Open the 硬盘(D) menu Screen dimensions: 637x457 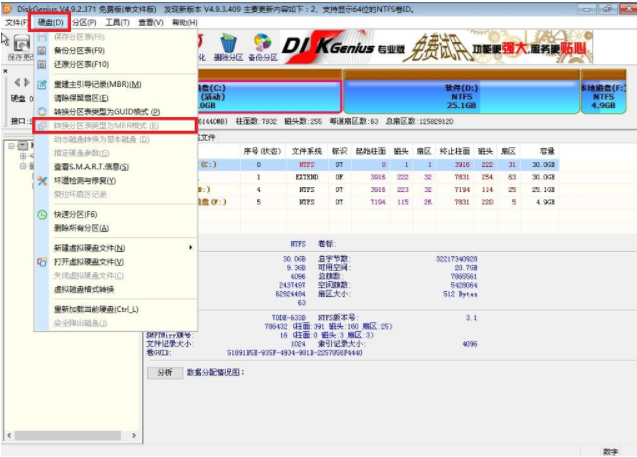pyautogui.click(x=50, y=22)
